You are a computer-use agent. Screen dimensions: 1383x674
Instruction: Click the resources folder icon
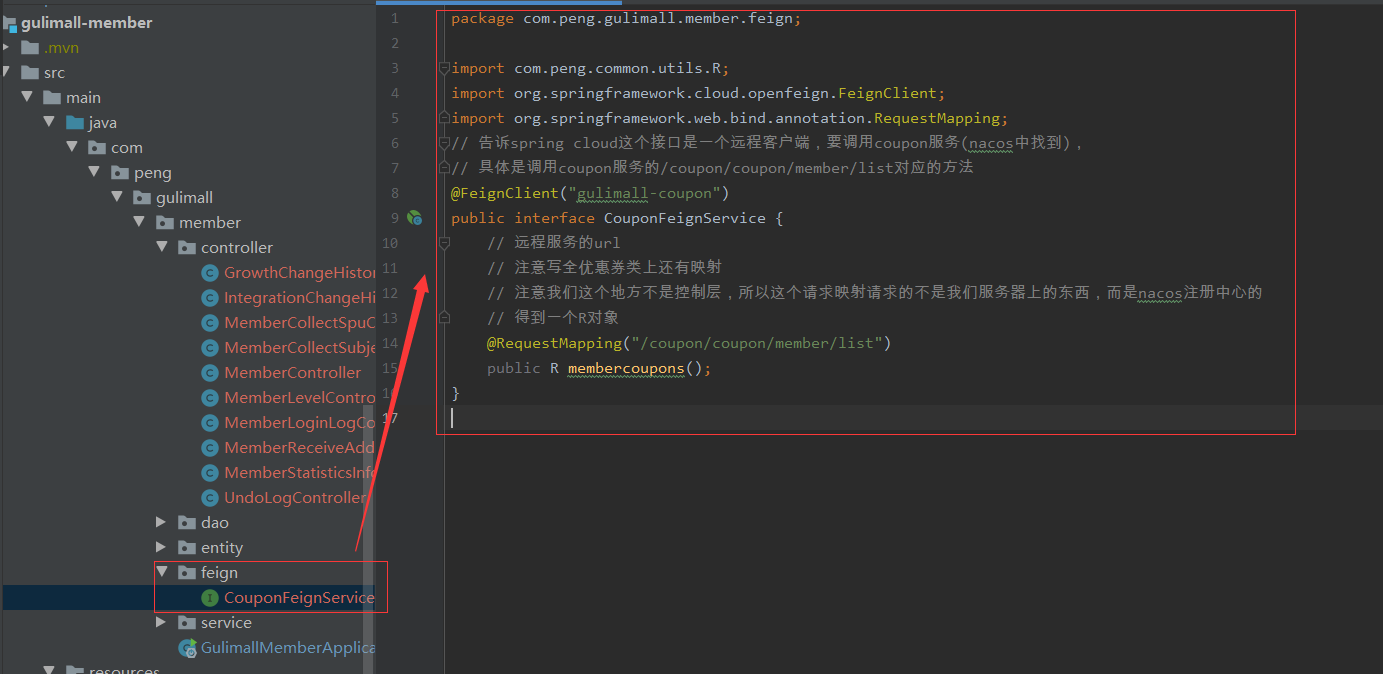tap(75, 670)
